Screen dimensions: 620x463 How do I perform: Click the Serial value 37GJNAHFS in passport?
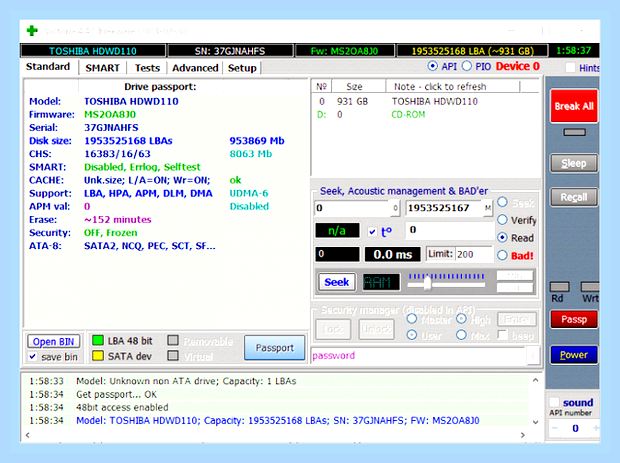111,128
